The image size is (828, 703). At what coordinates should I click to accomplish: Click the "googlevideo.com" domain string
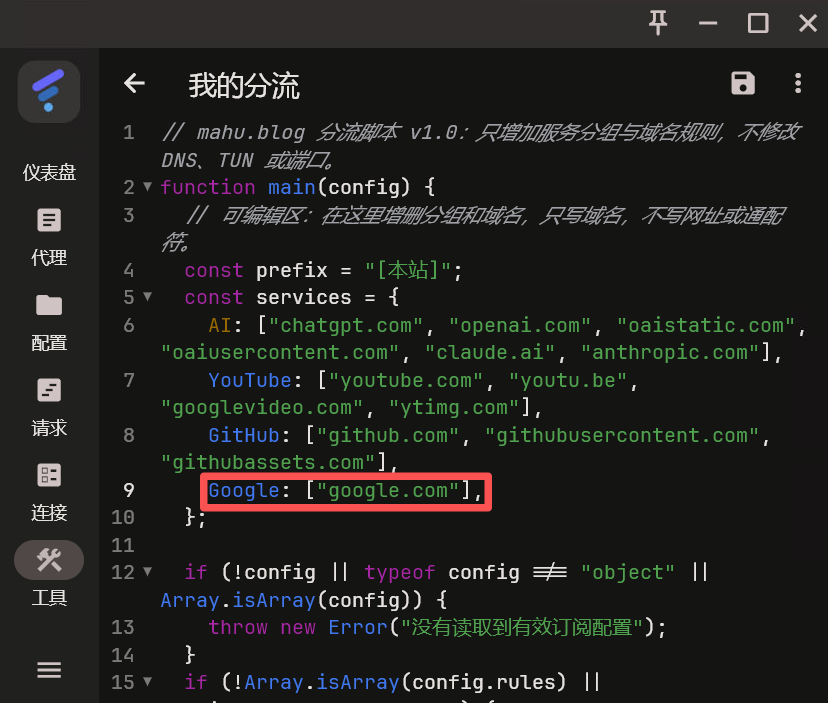pos(262,407)
